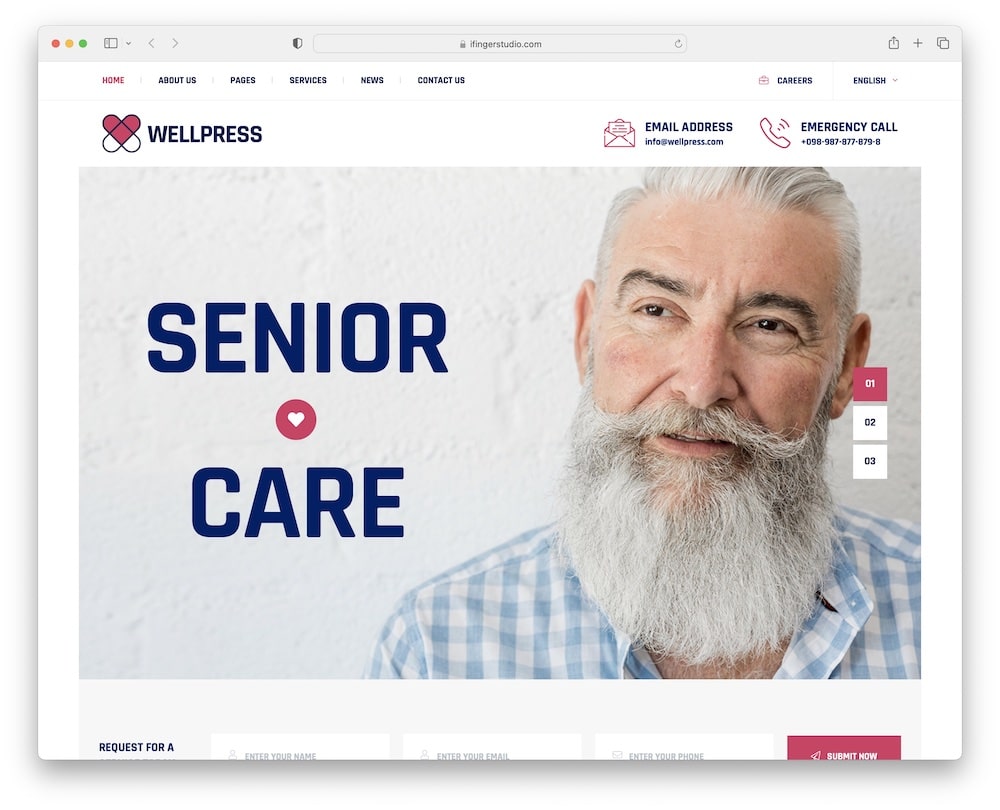Click the privacy shield icon
The width and height of the screenshot is (1000, 810).
(x=297, y=43)
